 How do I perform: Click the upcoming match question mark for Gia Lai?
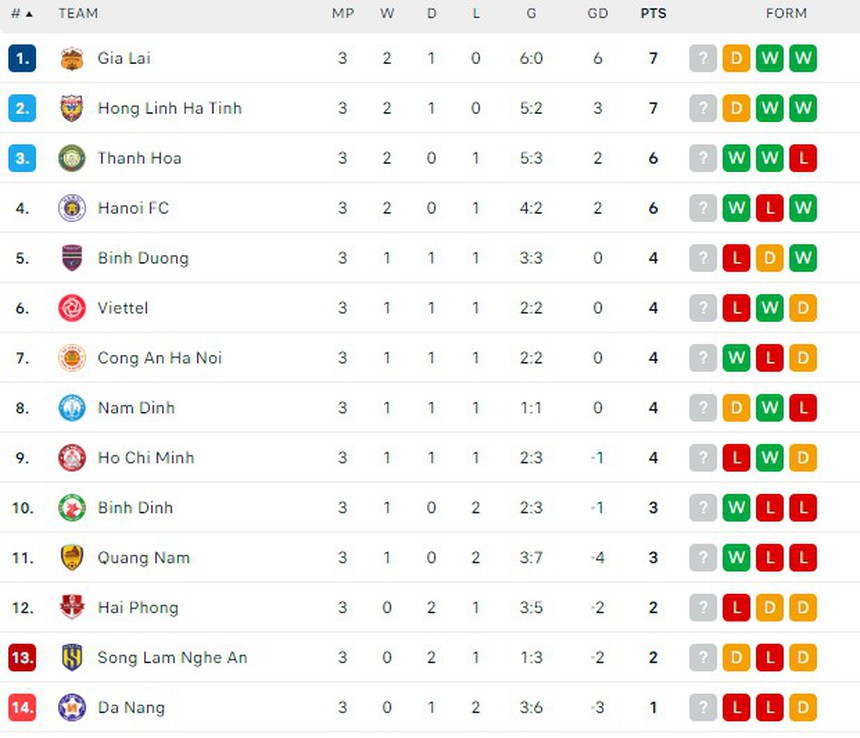click(x=703, y=58)
